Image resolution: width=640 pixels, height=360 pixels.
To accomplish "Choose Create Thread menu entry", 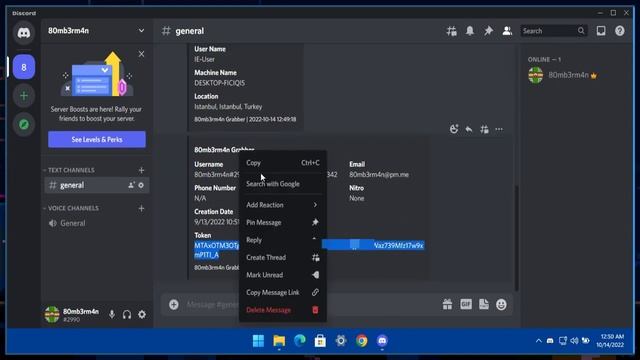I will [x=282, y=258].
